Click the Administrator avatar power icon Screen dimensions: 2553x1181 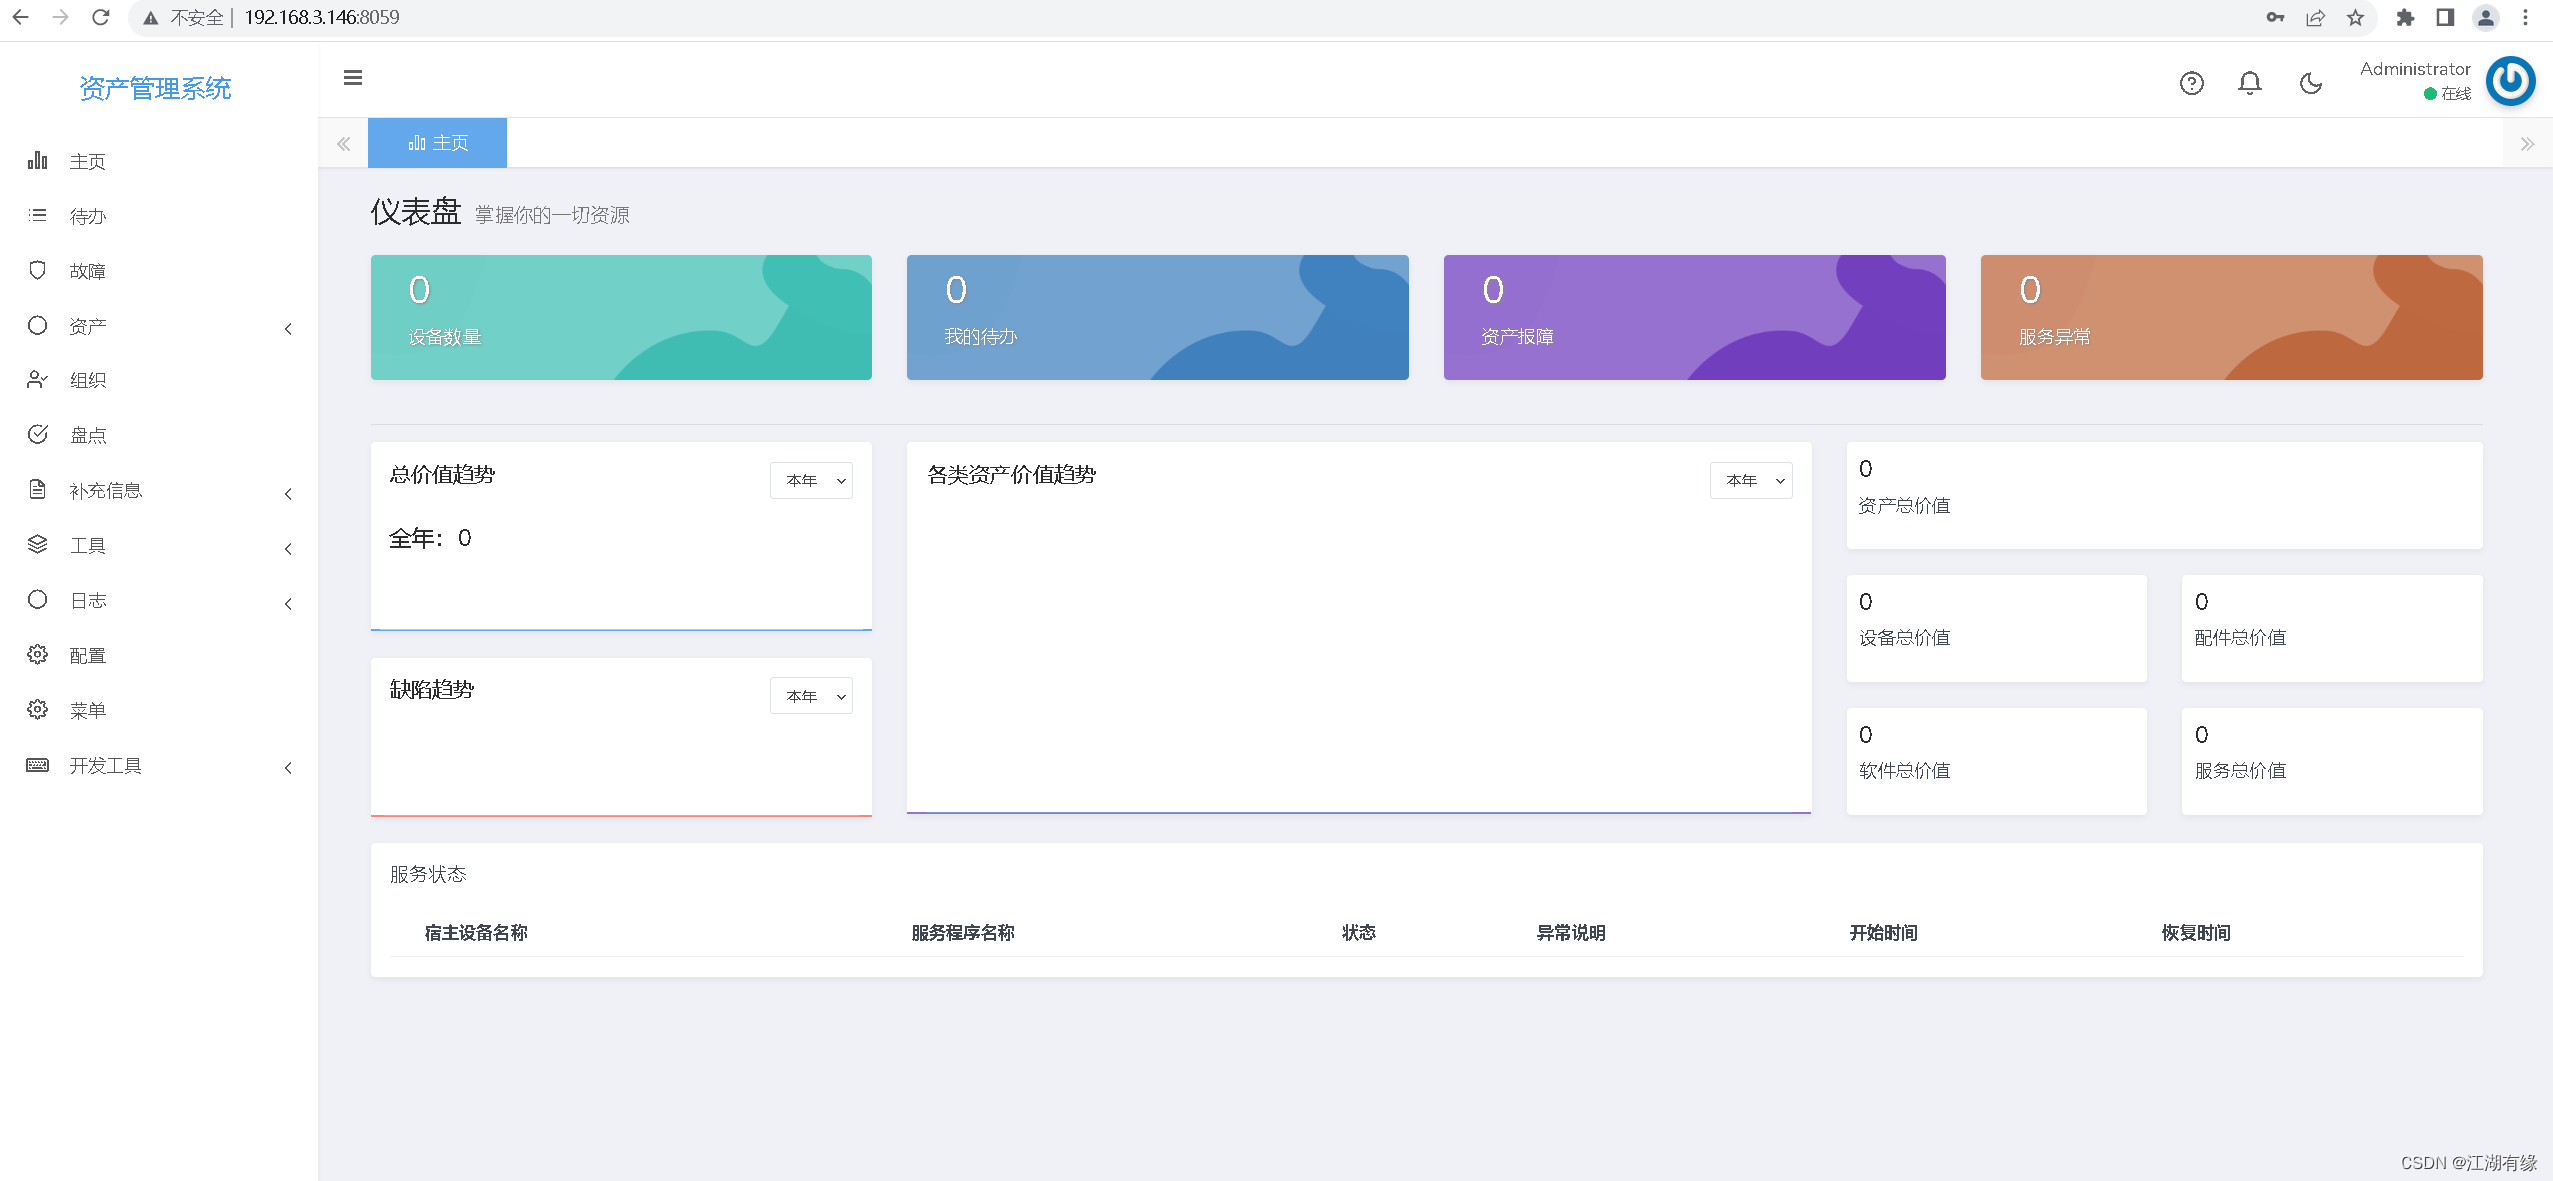(x=2510, y=82)
